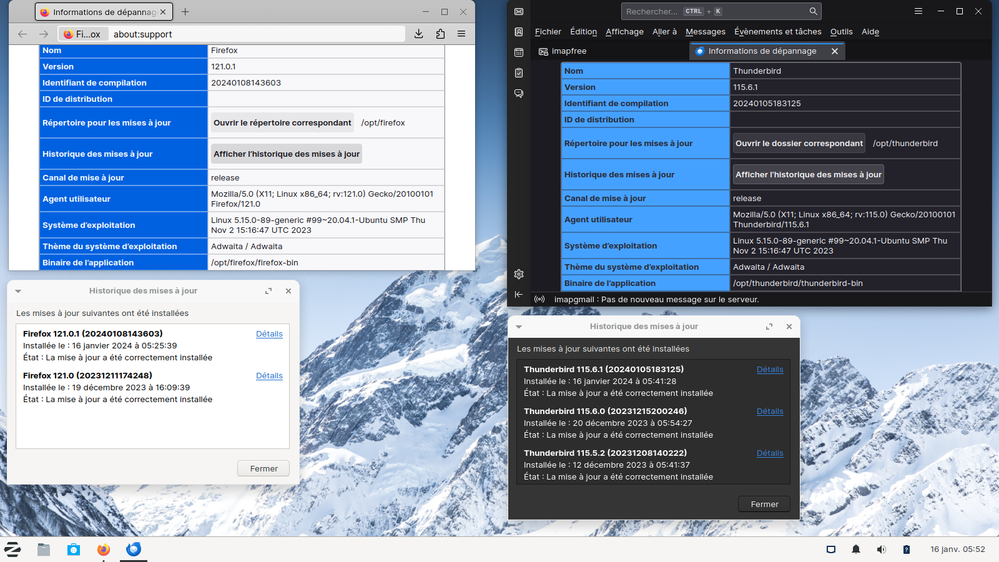999x562 pixels.
Task: Launch Files from the taskbar
Action: (43, 549)
